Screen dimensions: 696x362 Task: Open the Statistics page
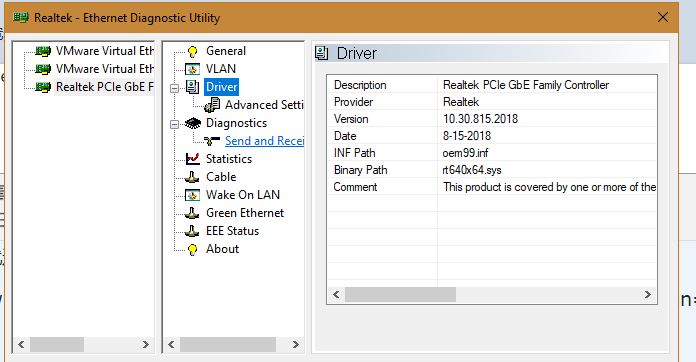[x=229, y=159]
